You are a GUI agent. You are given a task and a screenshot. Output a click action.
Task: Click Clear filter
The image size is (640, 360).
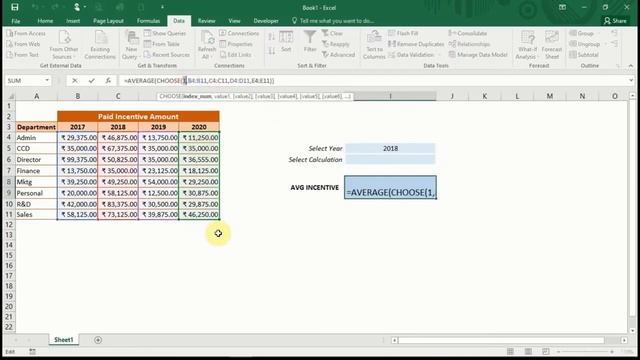click(332, 33)
